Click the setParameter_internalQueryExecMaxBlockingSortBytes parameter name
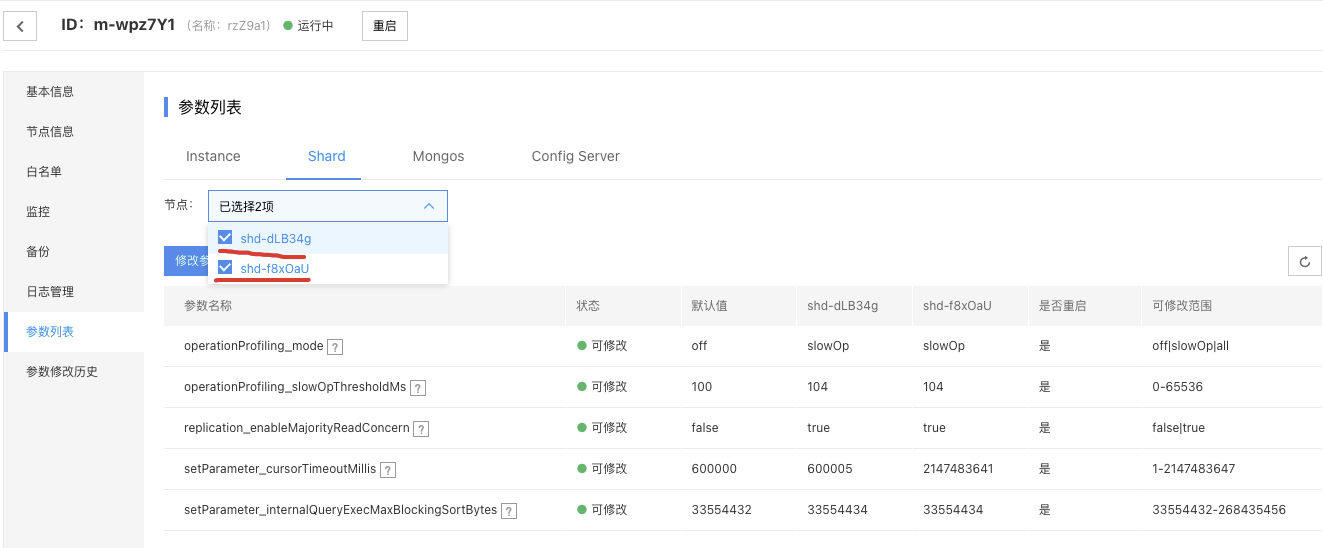 pyautogui.click(x=341, y=510)
